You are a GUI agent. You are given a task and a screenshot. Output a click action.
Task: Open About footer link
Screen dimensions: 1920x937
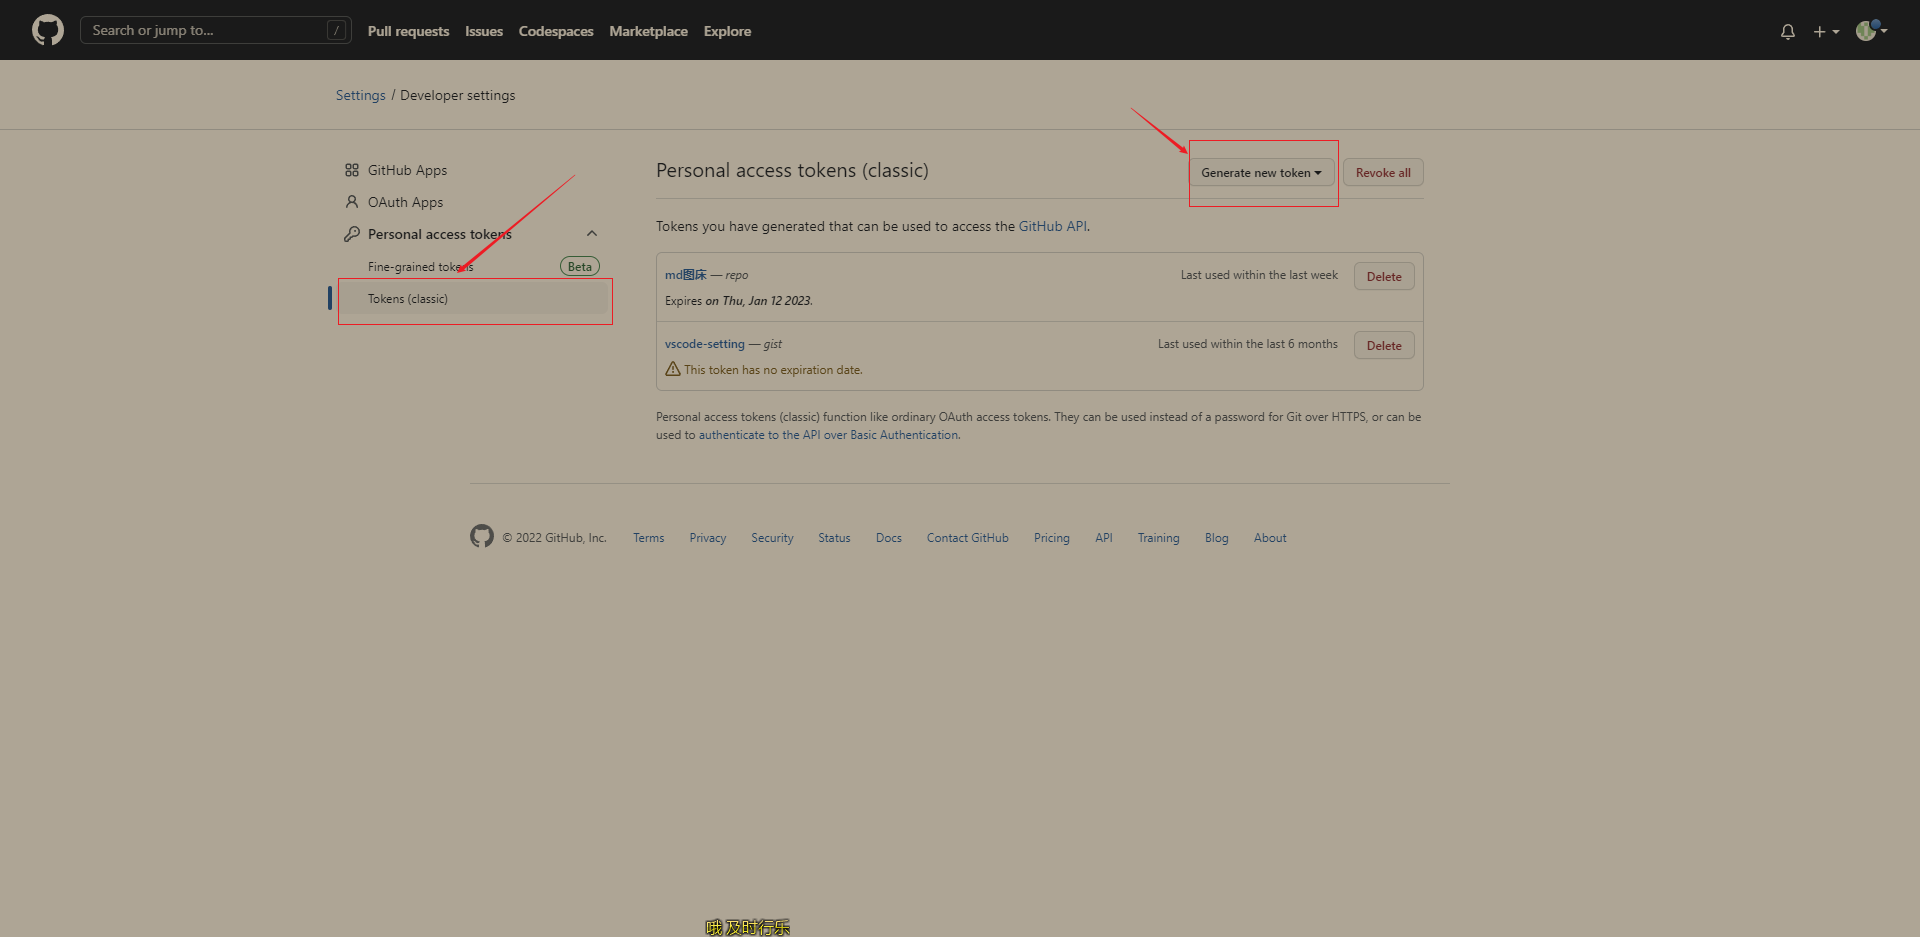click(1270, 538)
